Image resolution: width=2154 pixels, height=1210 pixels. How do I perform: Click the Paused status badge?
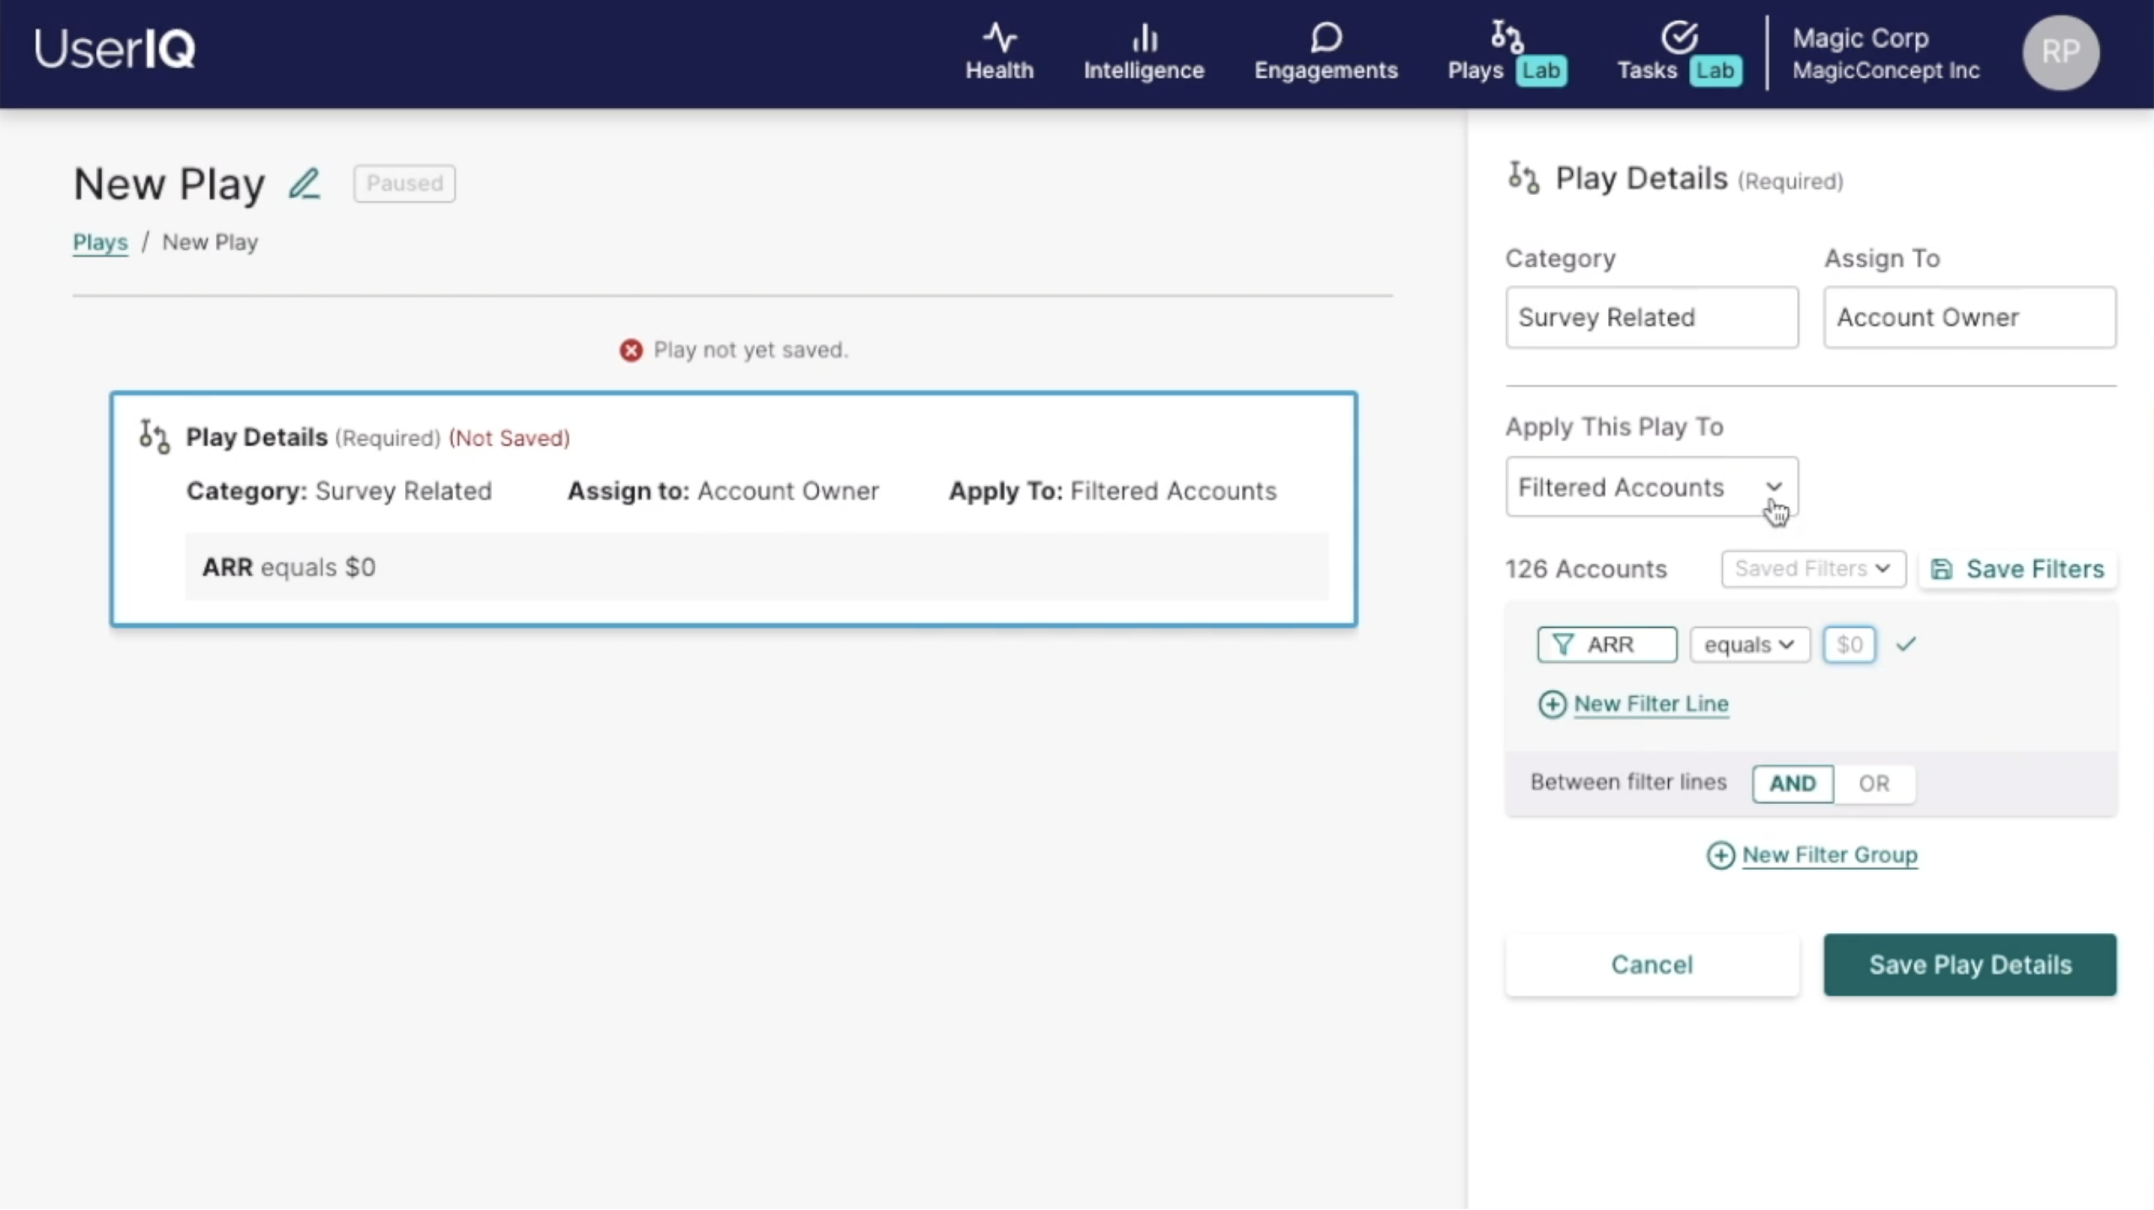404,183
